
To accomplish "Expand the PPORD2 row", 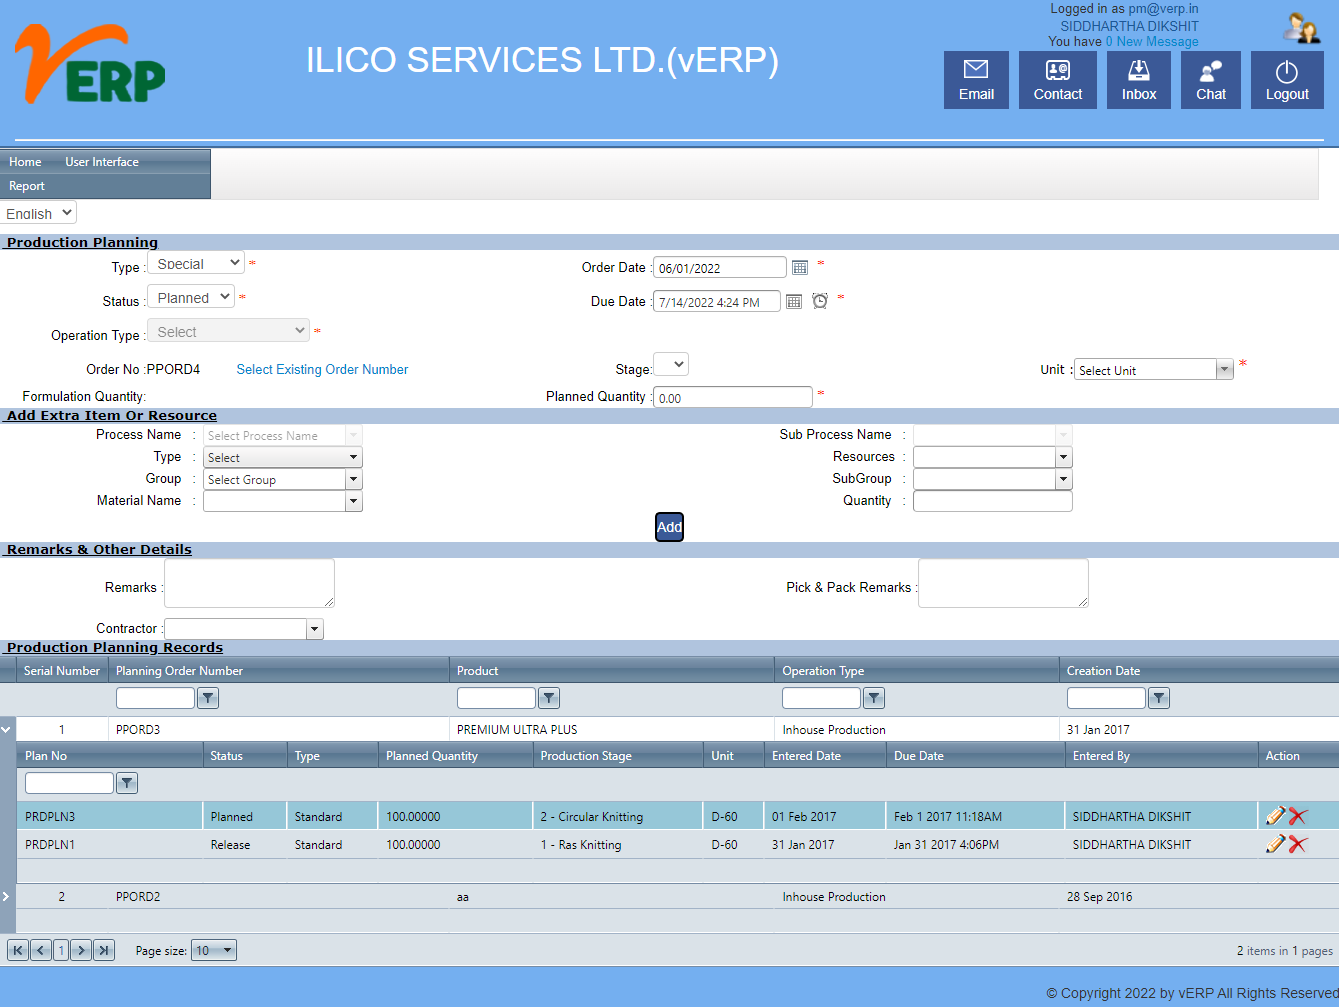I will [x=6, y=896].
